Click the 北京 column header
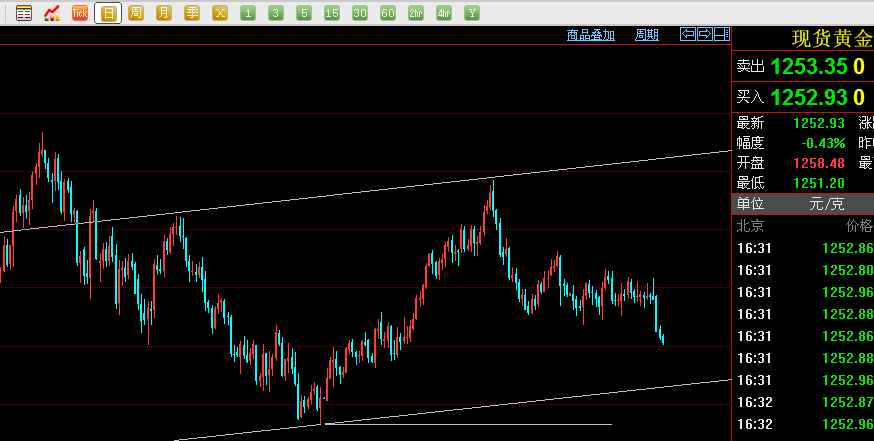This screenshot has height=441, width=874. click(x=750, y=226)
